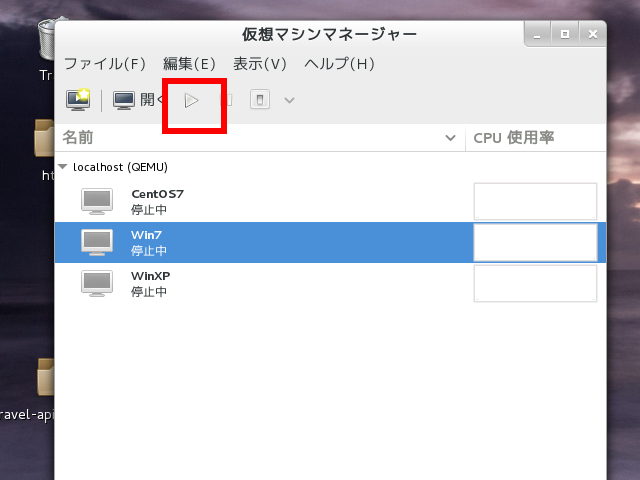This screenshot has height=480, width=640.
Task: Click the WinXP CPU usage graph cell
Action: (x=535, y=283)
